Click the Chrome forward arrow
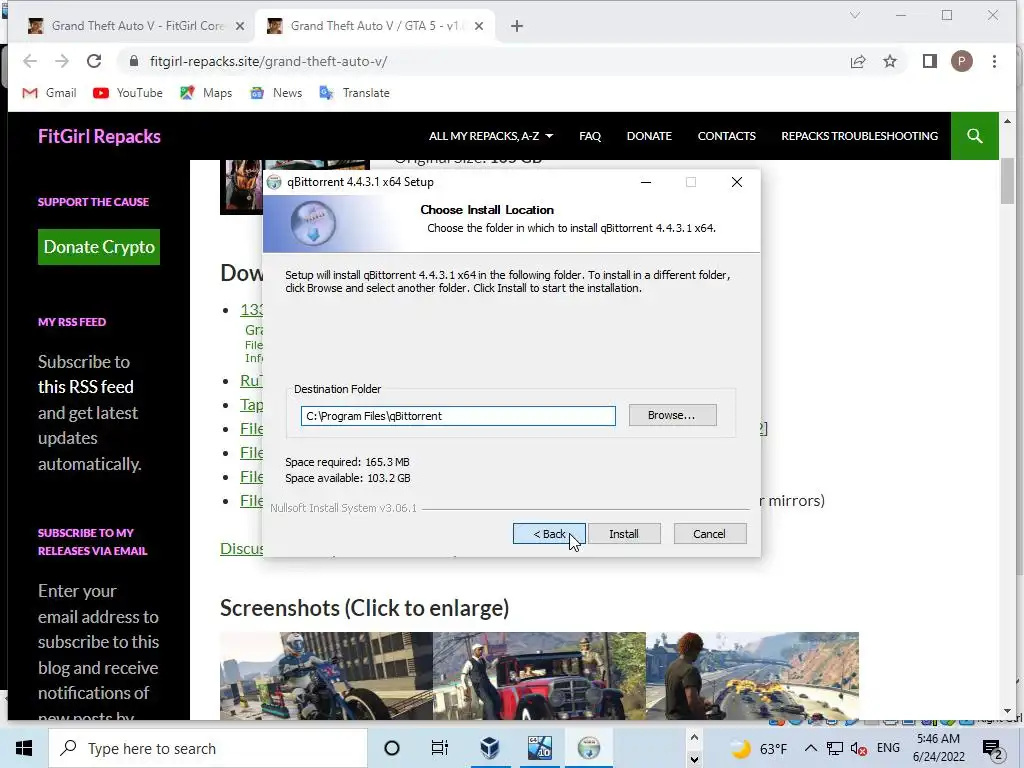This screenshot has width=1024, height=768. 62,61
